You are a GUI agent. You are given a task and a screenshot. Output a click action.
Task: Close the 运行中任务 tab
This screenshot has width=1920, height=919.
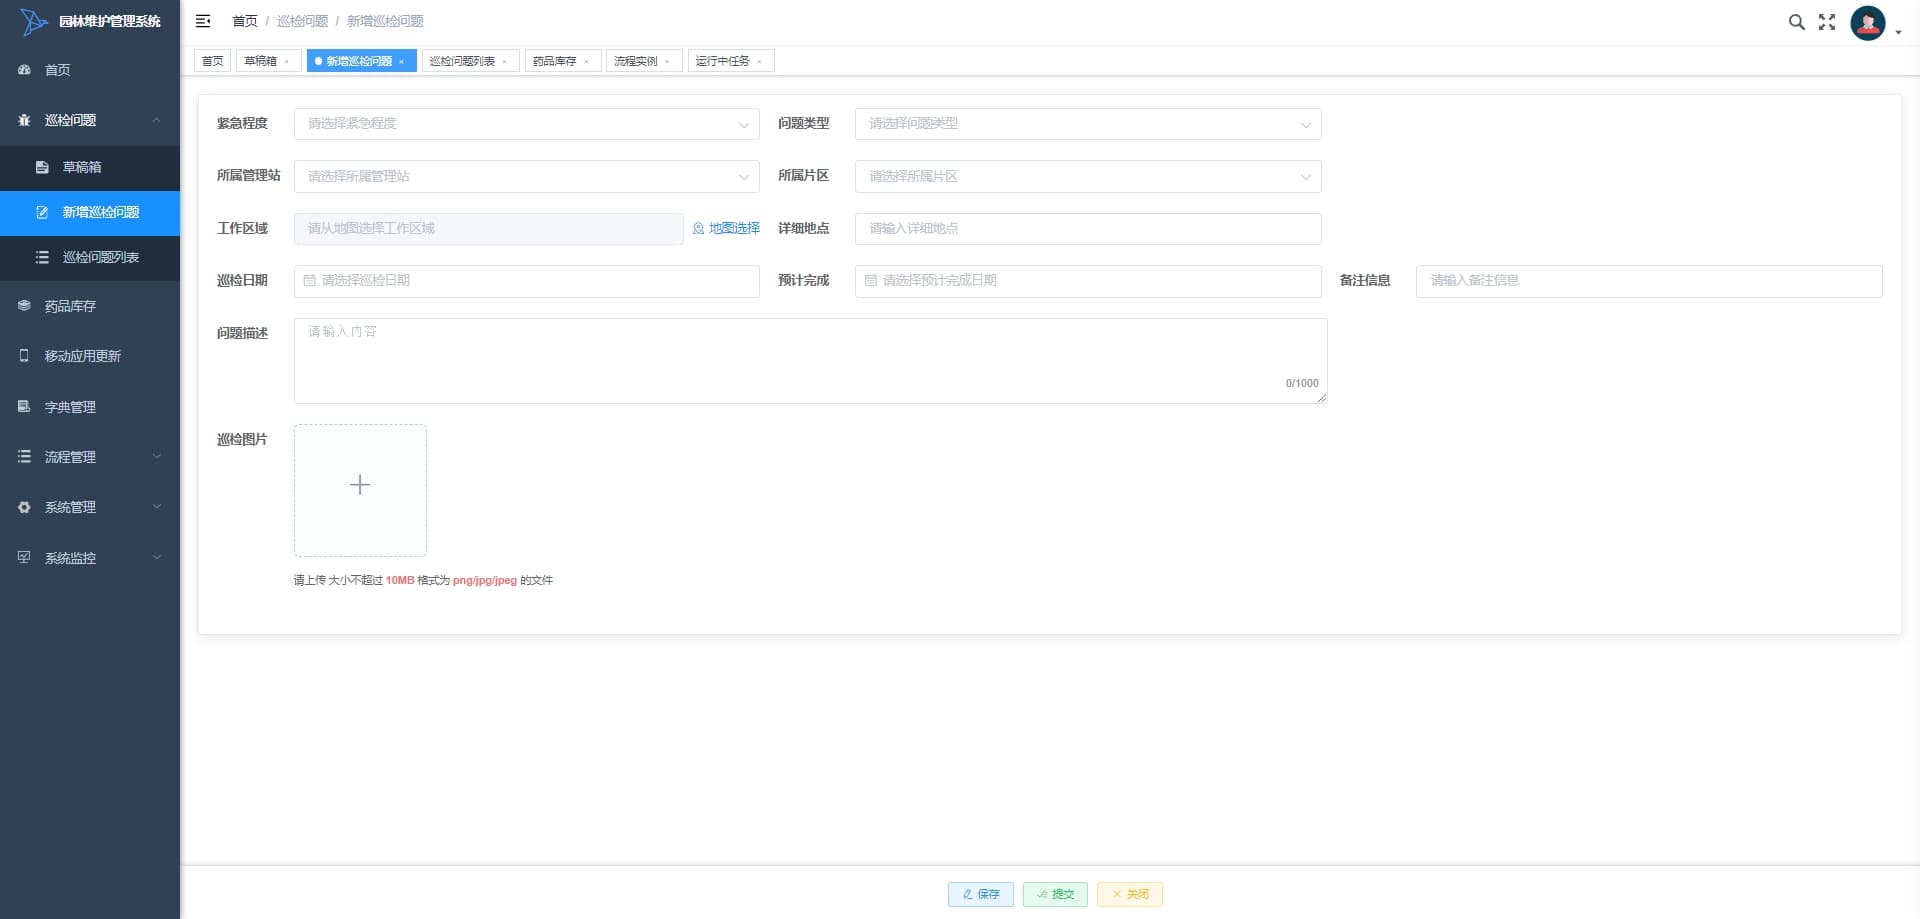[x=759, y=62]
